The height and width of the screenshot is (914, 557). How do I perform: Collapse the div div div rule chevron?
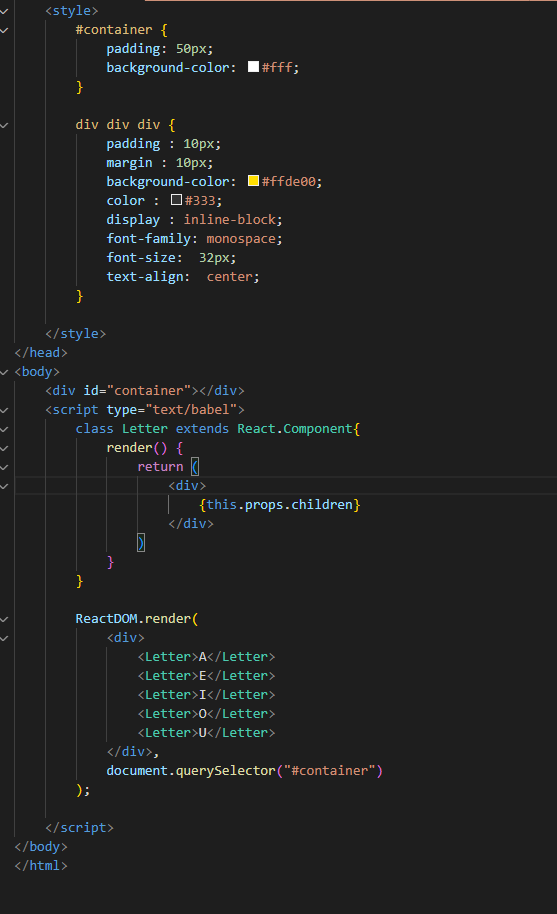pyautogui.click(x=4, y=125)
